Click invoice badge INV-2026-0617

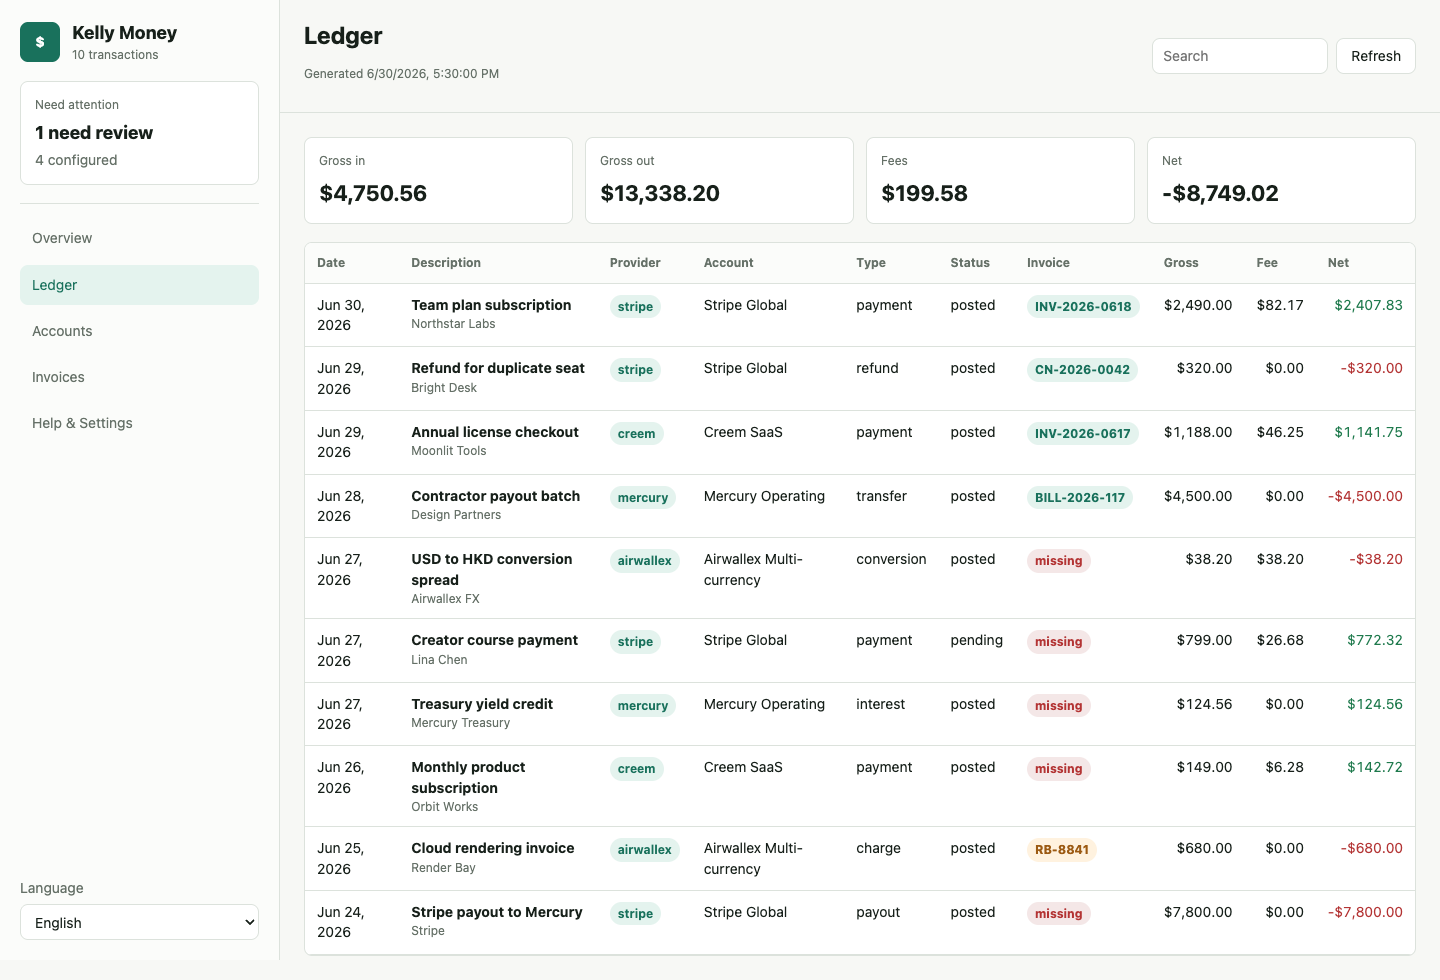(1083, 434)
